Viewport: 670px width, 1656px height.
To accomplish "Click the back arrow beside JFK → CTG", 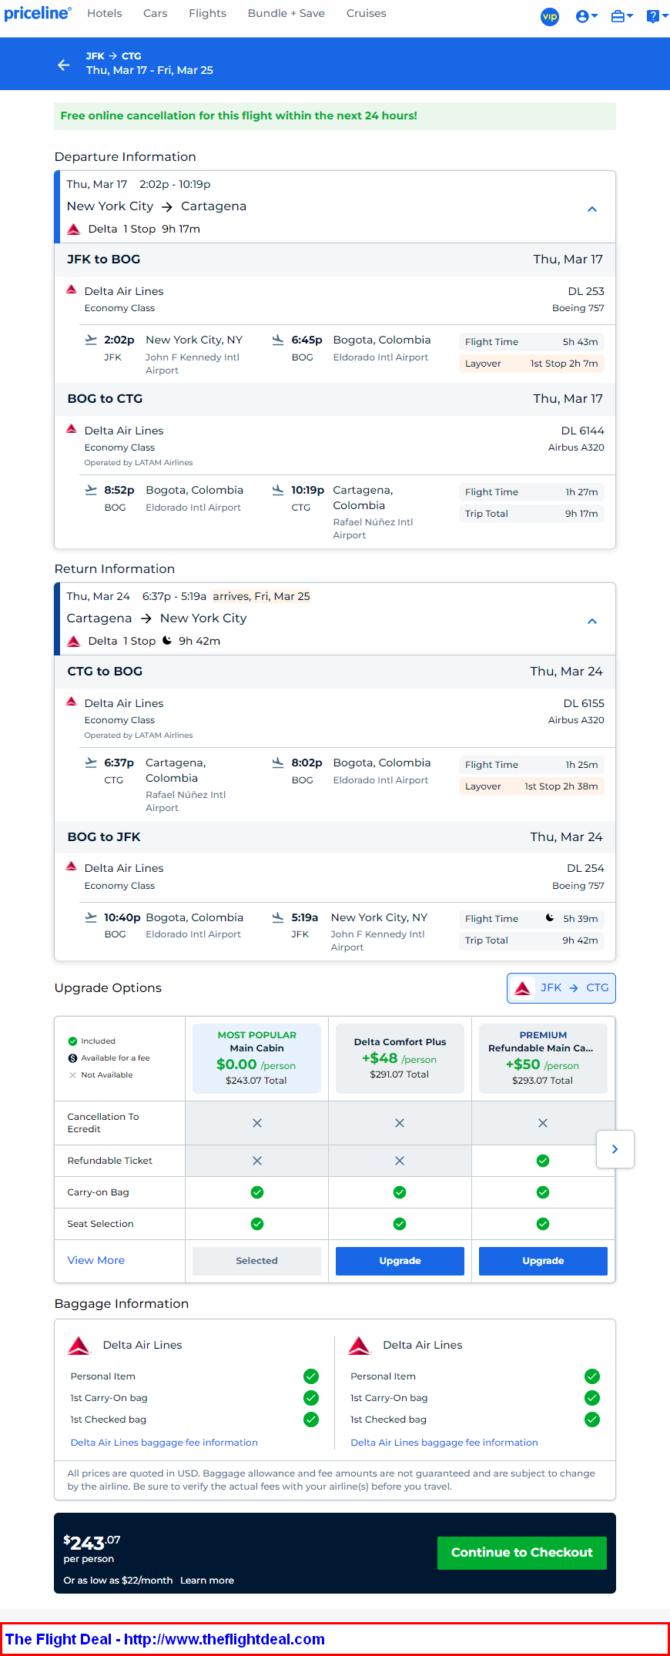I will [x=63, y=64].
